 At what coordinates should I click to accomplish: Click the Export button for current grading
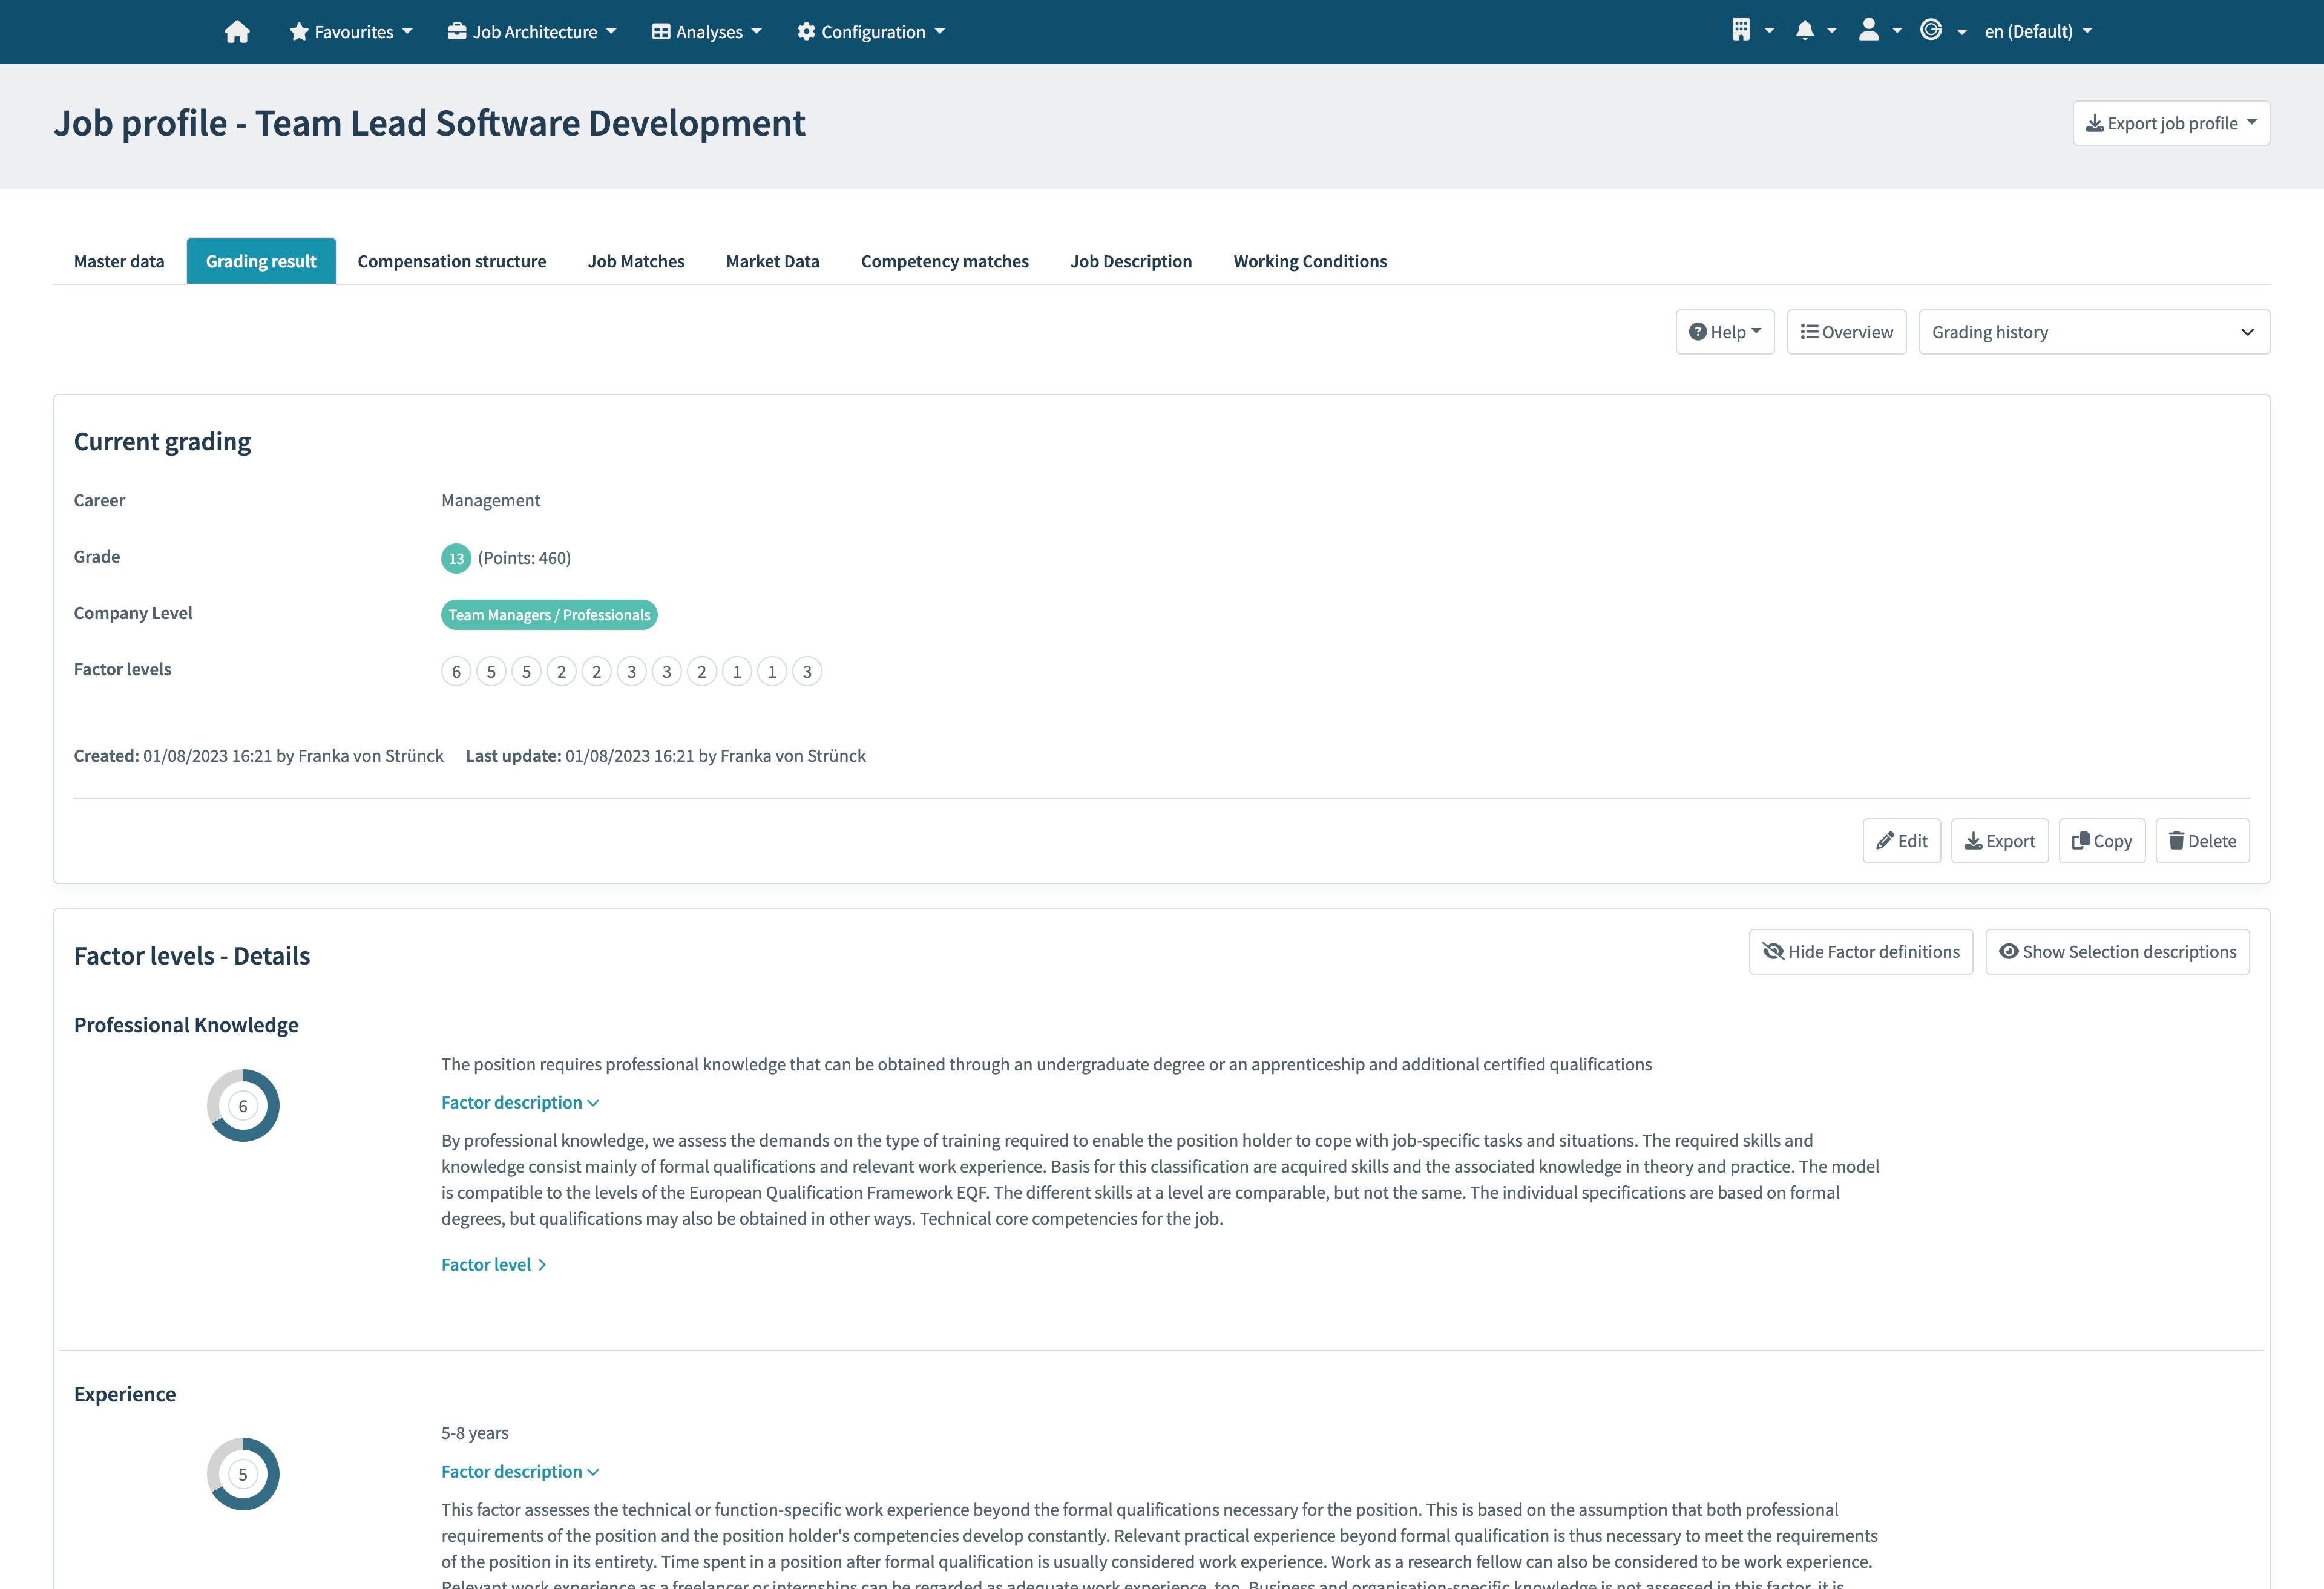pyautogui.click(x=1999, y=840)
